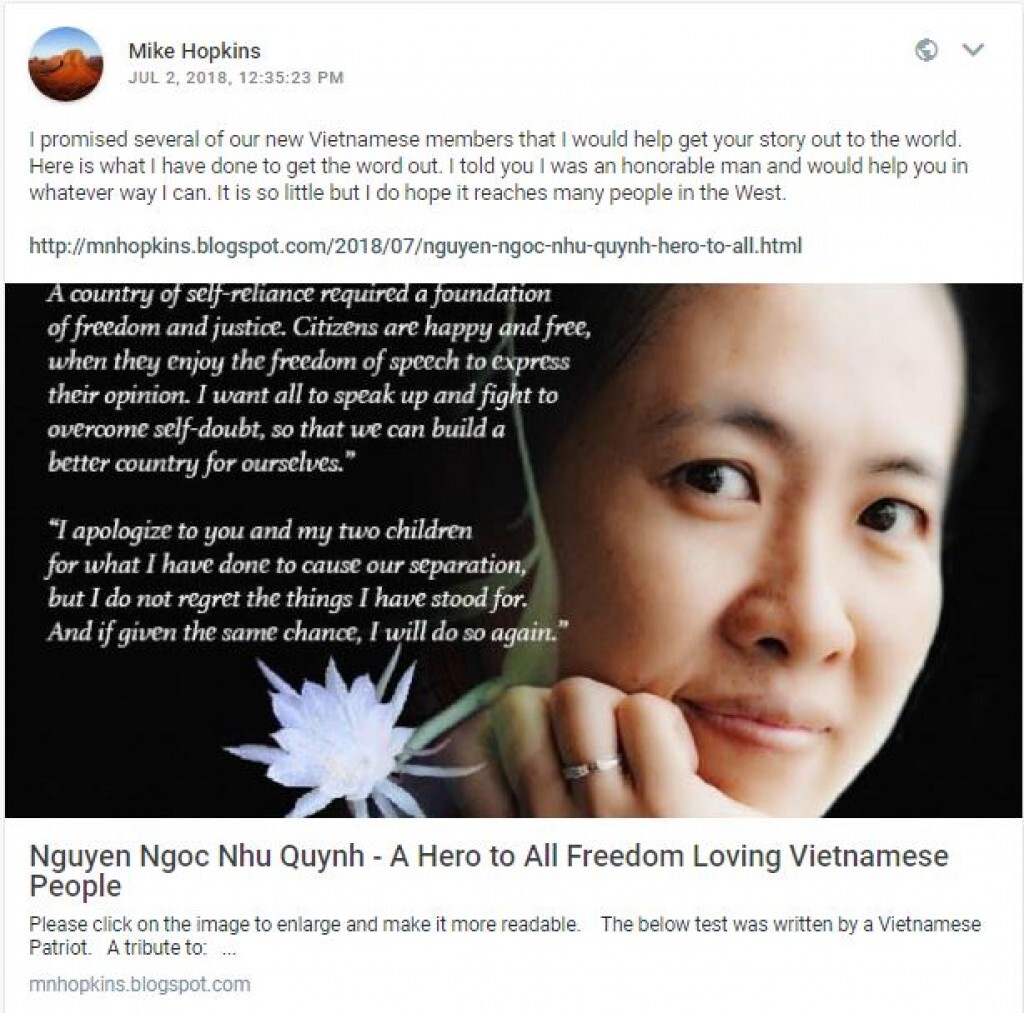Image resolution: width=1024 pixels, height=1013 pixels.
Task: Click the white flower in the preview image
Action: pyautogui.click(x=340, y=732)
